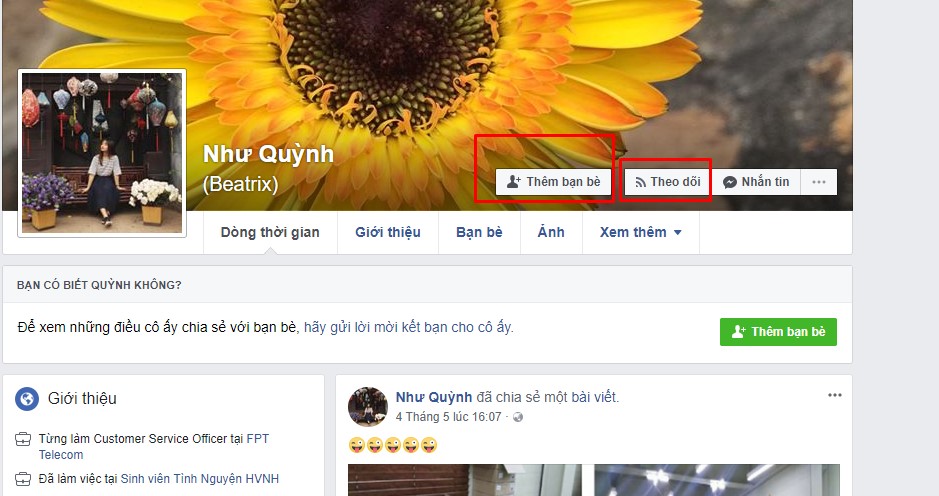Click post author name Như Quỳnh
The width and height of the screenshot is (939, 496).
(x=434, y=397)
